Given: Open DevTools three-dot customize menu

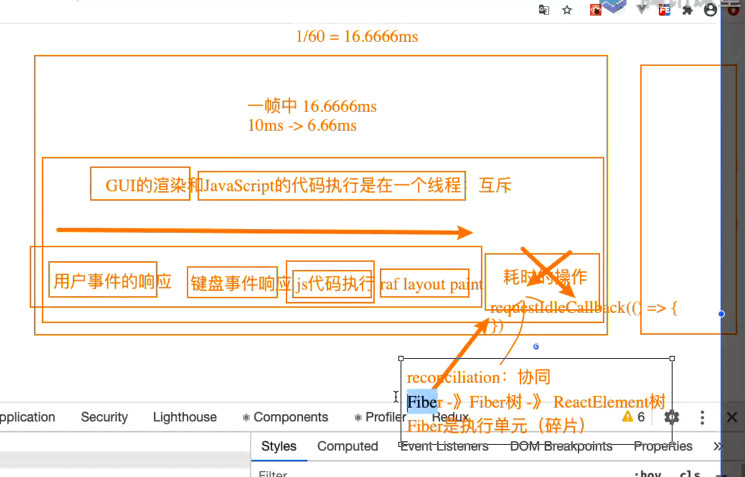Looking at the screenshot, I should [x=702, y=417].
